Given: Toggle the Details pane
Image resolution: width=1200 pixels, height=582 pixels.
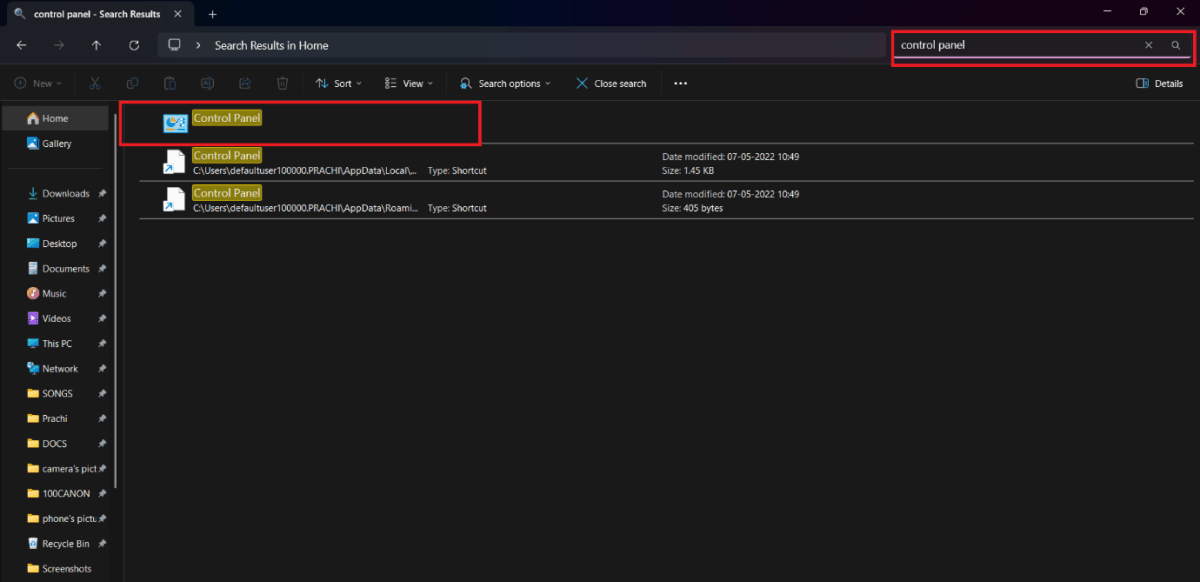Looking at the screenshot, I should (x=1160, y=83).
